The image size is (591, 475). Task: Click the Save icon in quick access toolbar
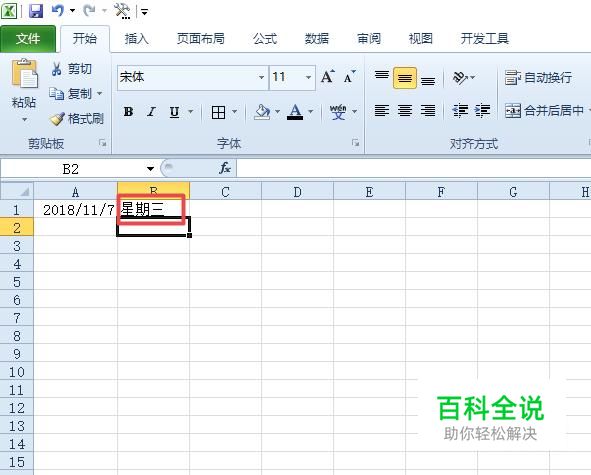tap(36, 11)
